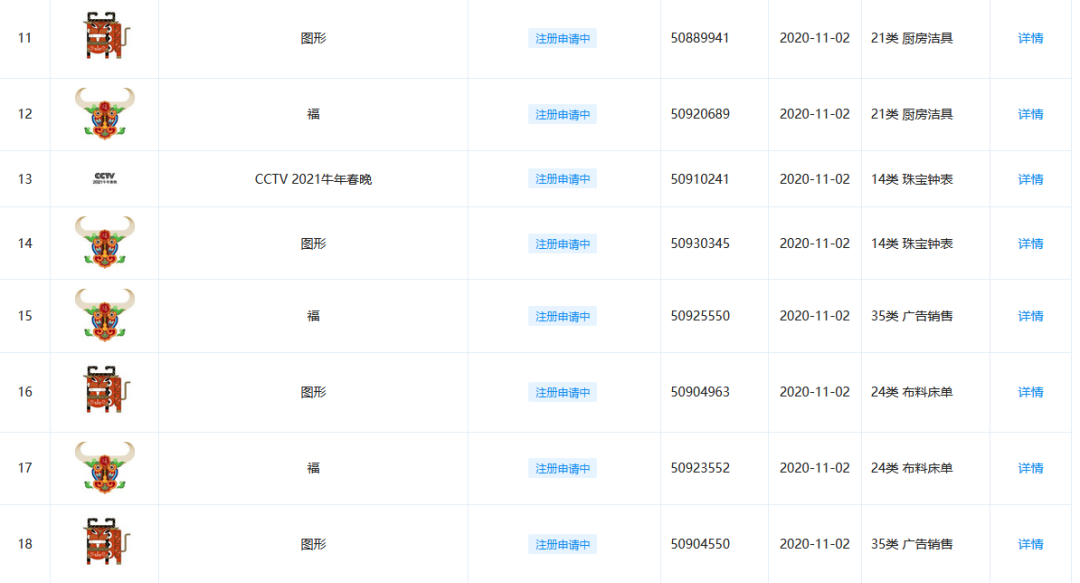Viewport: 1080px width, 583px height.
Task: Open the ox-head logo in row 17
Action: pos(105,467)
